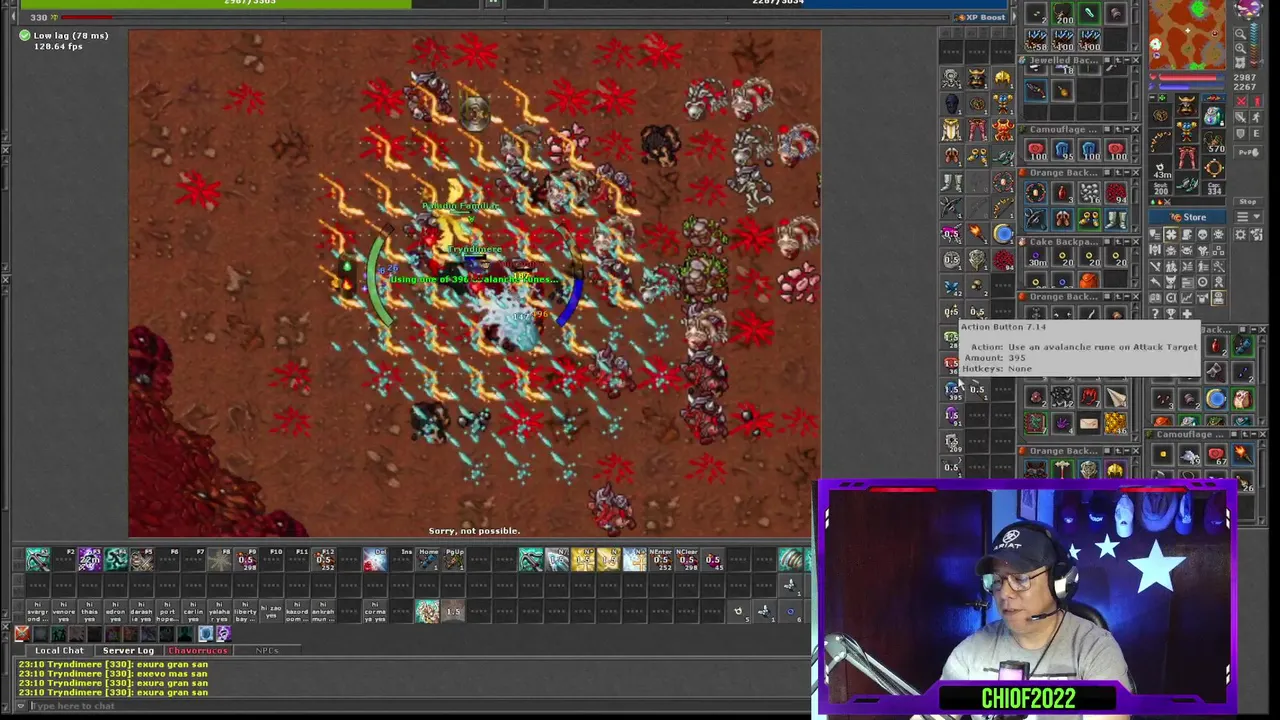Activate the XP Boost button
This screenshot has width=1280, height=720.
tap(981, 17)
